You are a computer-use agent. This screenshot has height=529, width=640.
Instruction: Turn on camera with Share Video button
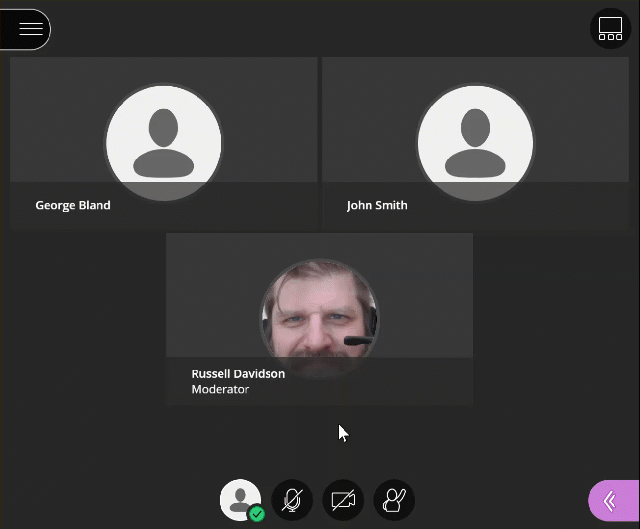(343, 499)
